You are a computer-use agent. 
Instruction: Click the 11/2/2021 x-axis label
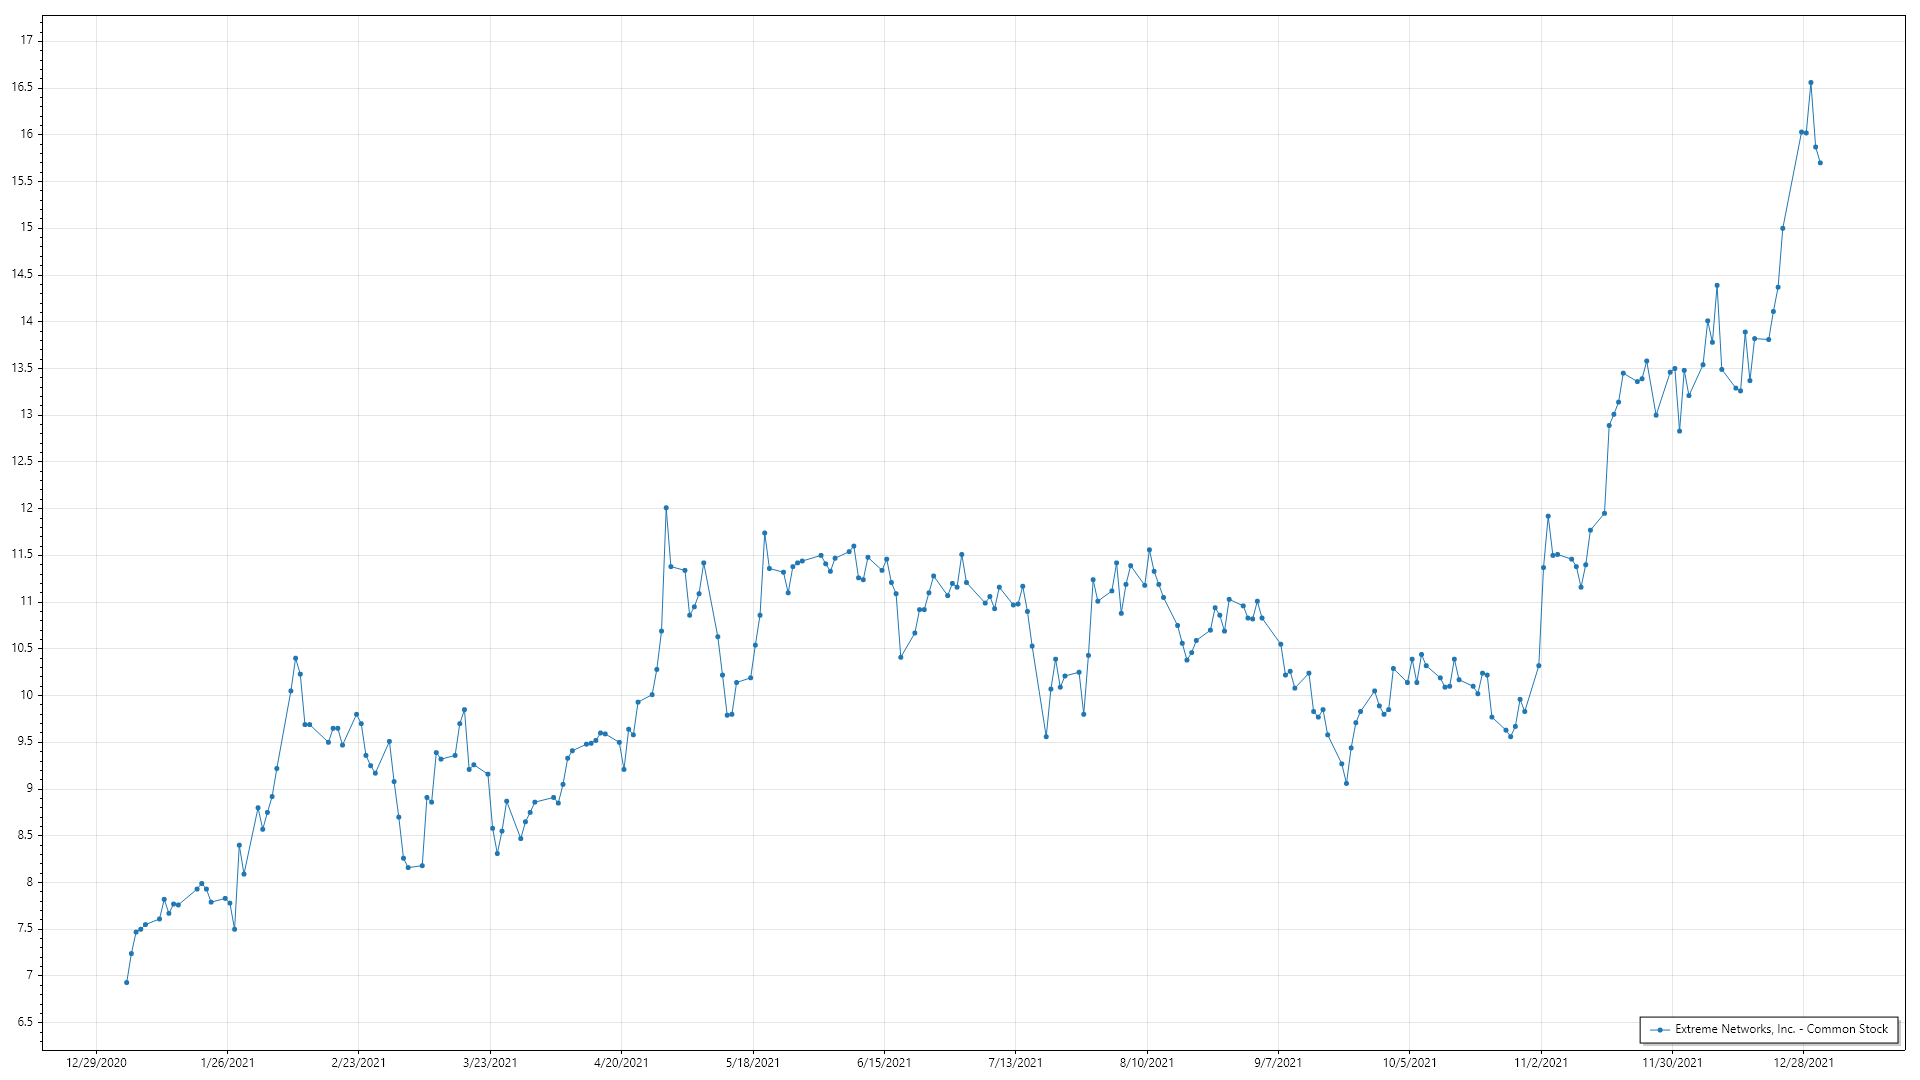pos(1541,1062)
